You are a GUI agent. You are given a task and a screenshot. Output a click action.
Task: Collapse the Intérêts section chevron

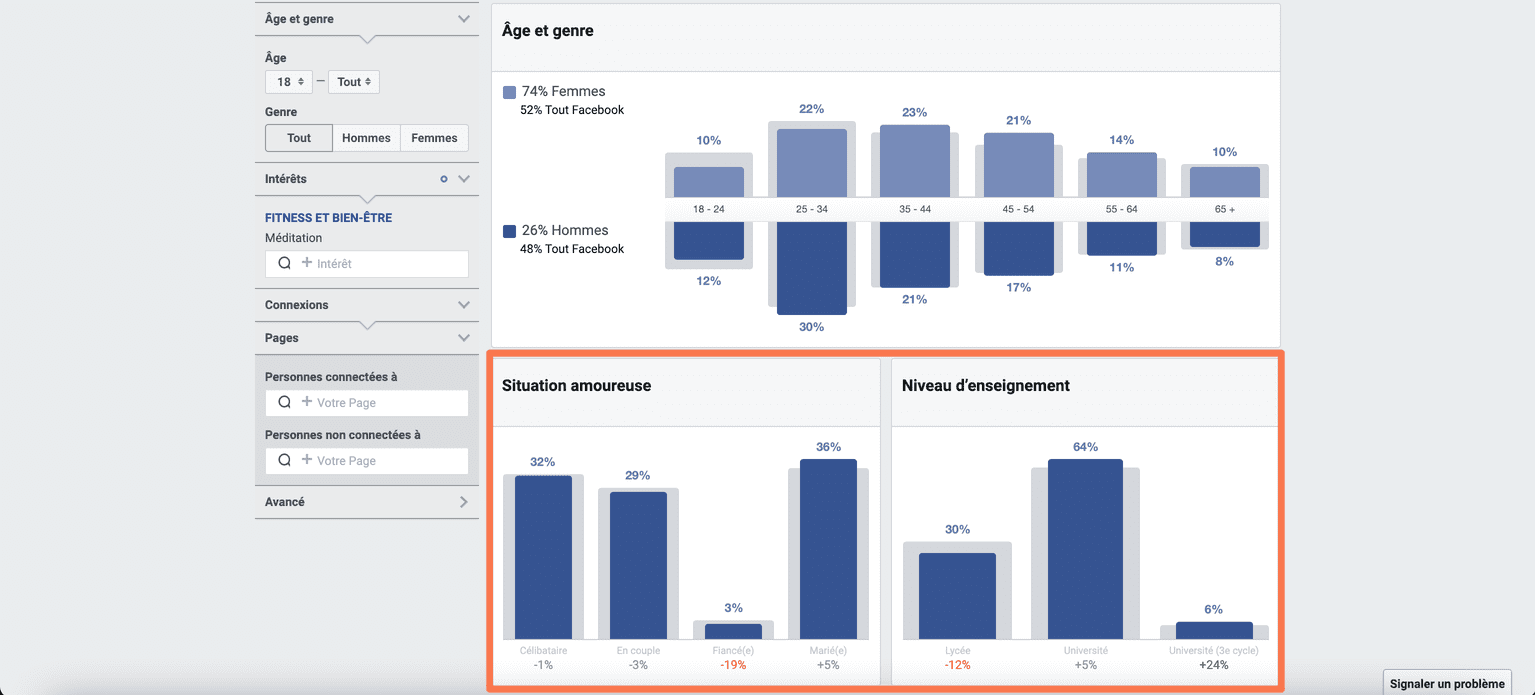click(x=463, y=179)
